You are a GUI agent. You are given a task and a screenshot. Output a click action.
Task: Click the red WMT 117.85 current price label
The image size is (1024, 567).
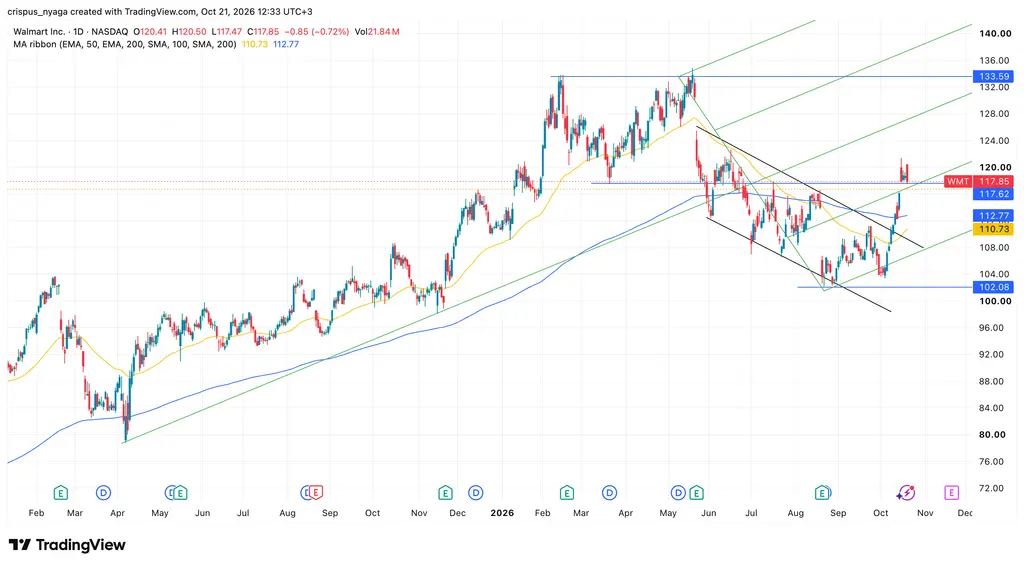pyautogui.click(x=978, y=182)
